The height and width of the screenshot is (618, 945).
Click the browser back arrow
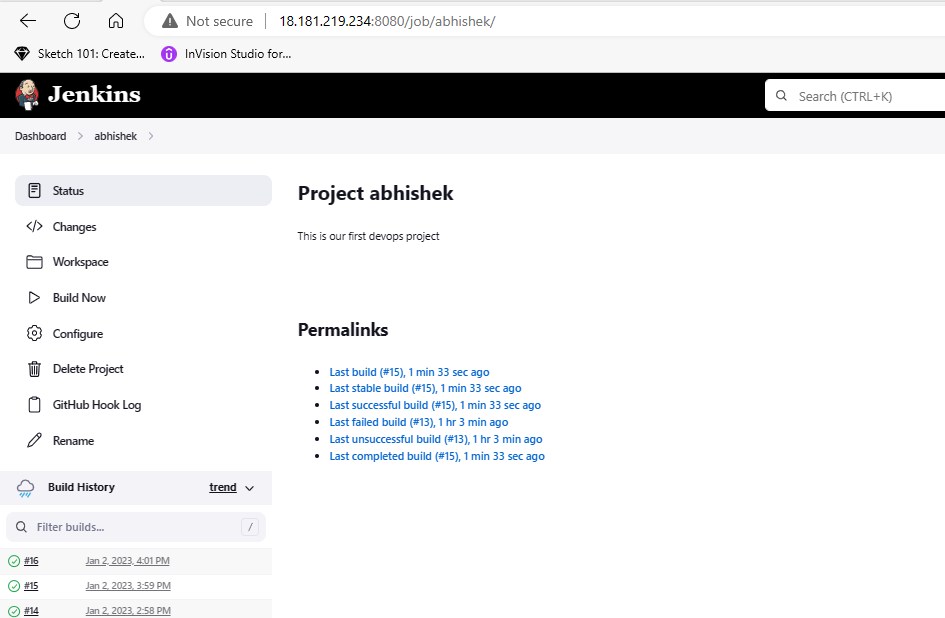pos(28,21)
